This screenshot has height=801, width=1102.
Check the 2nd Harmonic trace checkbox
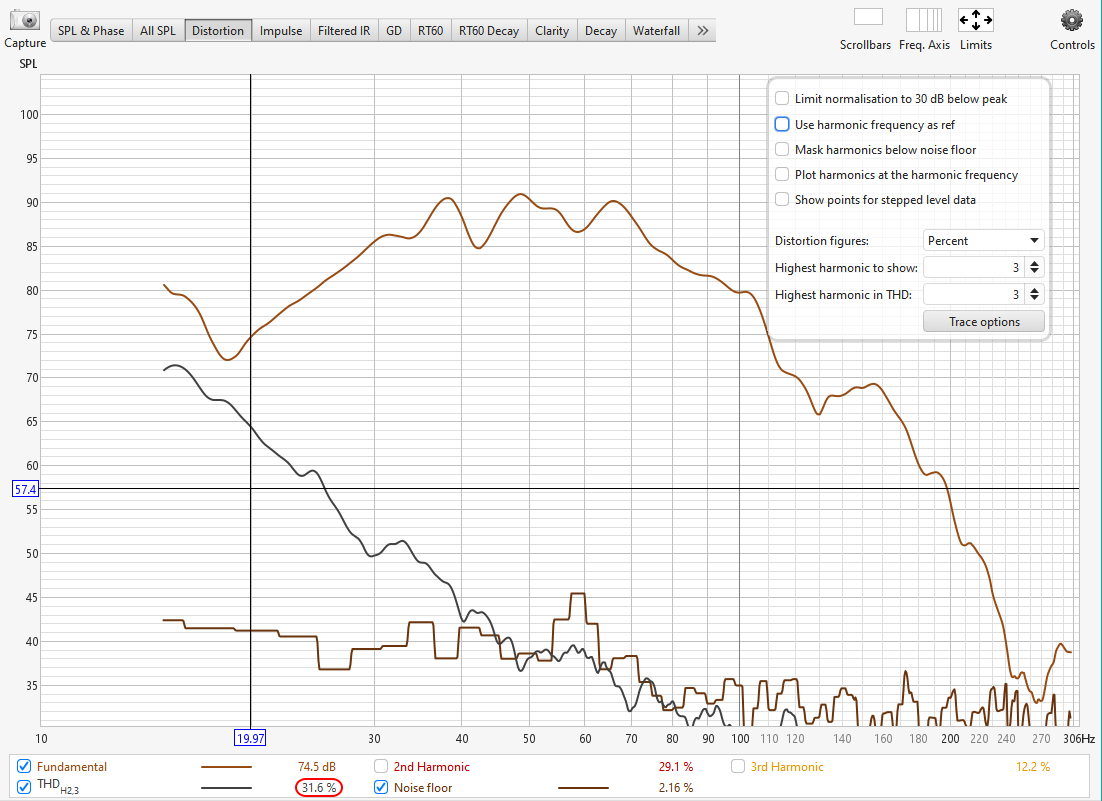pyautogui.click(x=381, y=766)
